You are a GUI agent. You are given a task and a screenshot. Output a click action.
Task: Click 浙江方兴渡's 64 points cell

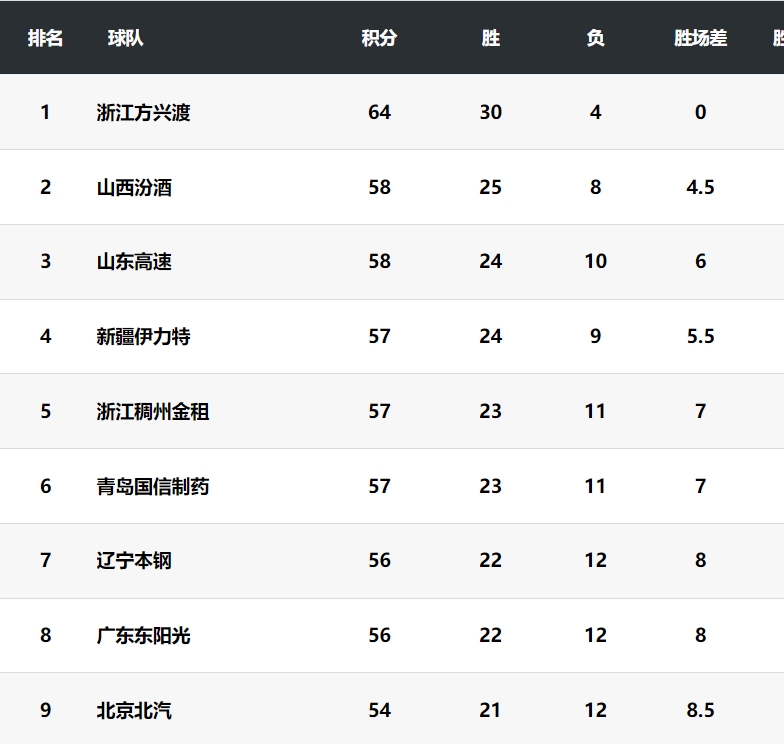[379, 112]
